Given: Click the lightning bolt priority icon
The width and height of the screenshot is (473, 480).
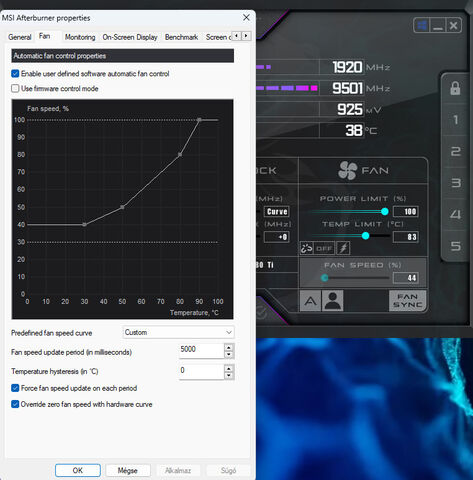Looking at the screenshot, I should pos(343,248).
